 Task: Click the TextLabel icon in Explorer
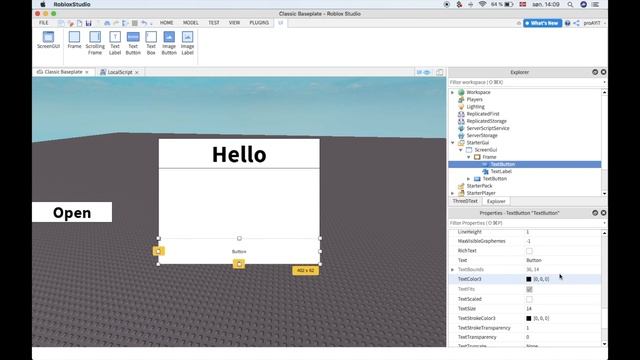point(485,171)
